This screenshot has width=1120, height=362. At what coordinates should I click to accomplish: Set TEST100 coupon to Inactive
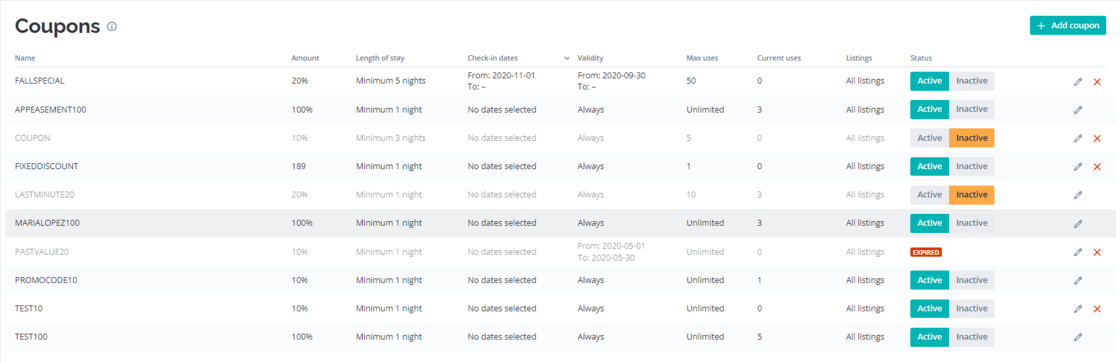click(x=971, y=337)
